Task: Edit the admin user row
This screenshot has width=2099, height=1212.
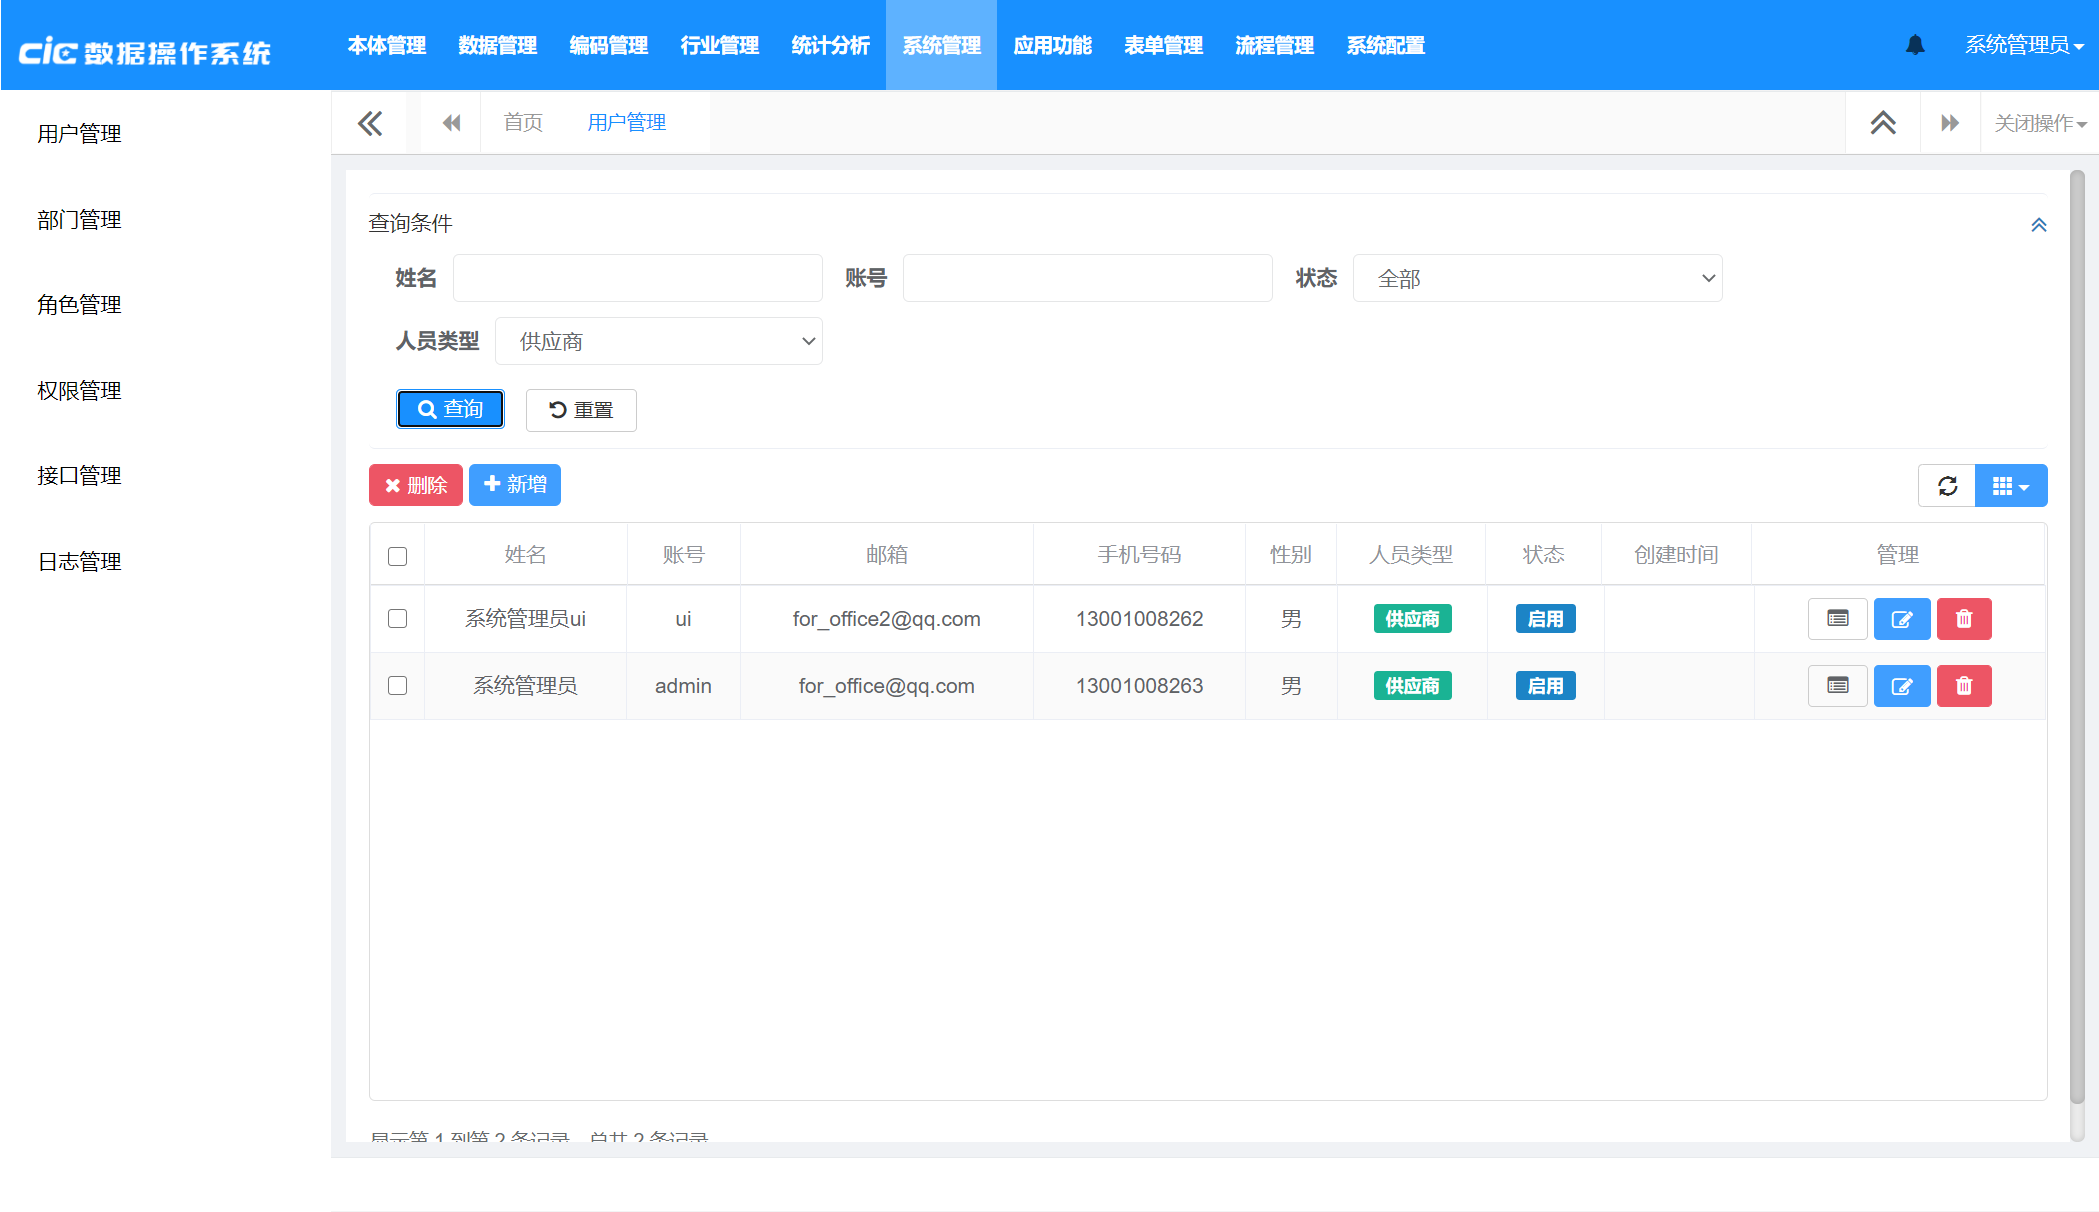Action: pos(1901,686)
